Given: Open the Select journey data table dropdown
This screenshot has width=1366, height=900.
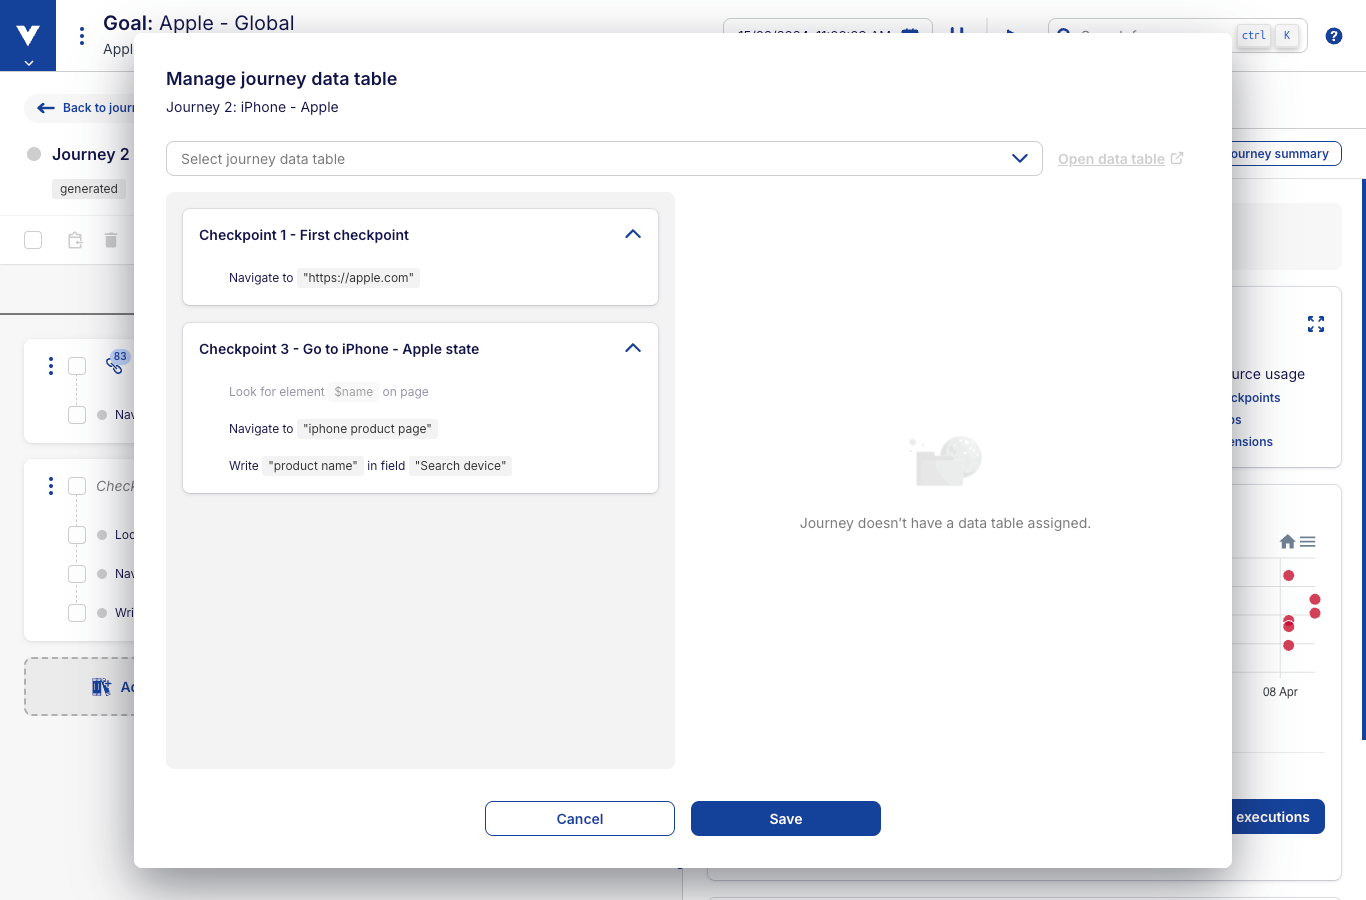Looking at the screenshot, I should tap(604, 159).
